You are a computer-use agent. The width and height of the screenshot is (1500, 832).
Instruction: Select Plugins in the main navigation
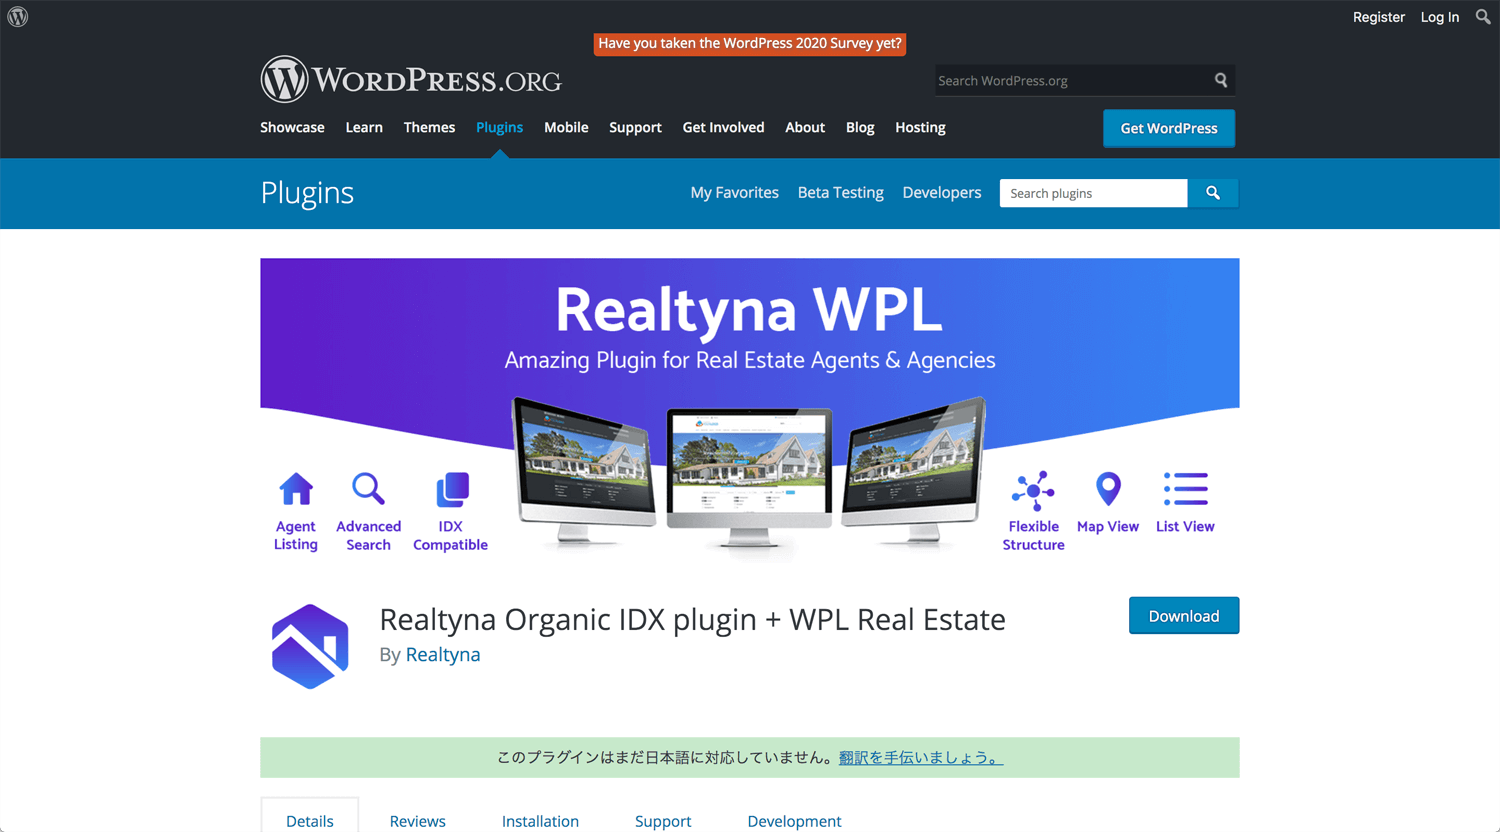(499, 127)
